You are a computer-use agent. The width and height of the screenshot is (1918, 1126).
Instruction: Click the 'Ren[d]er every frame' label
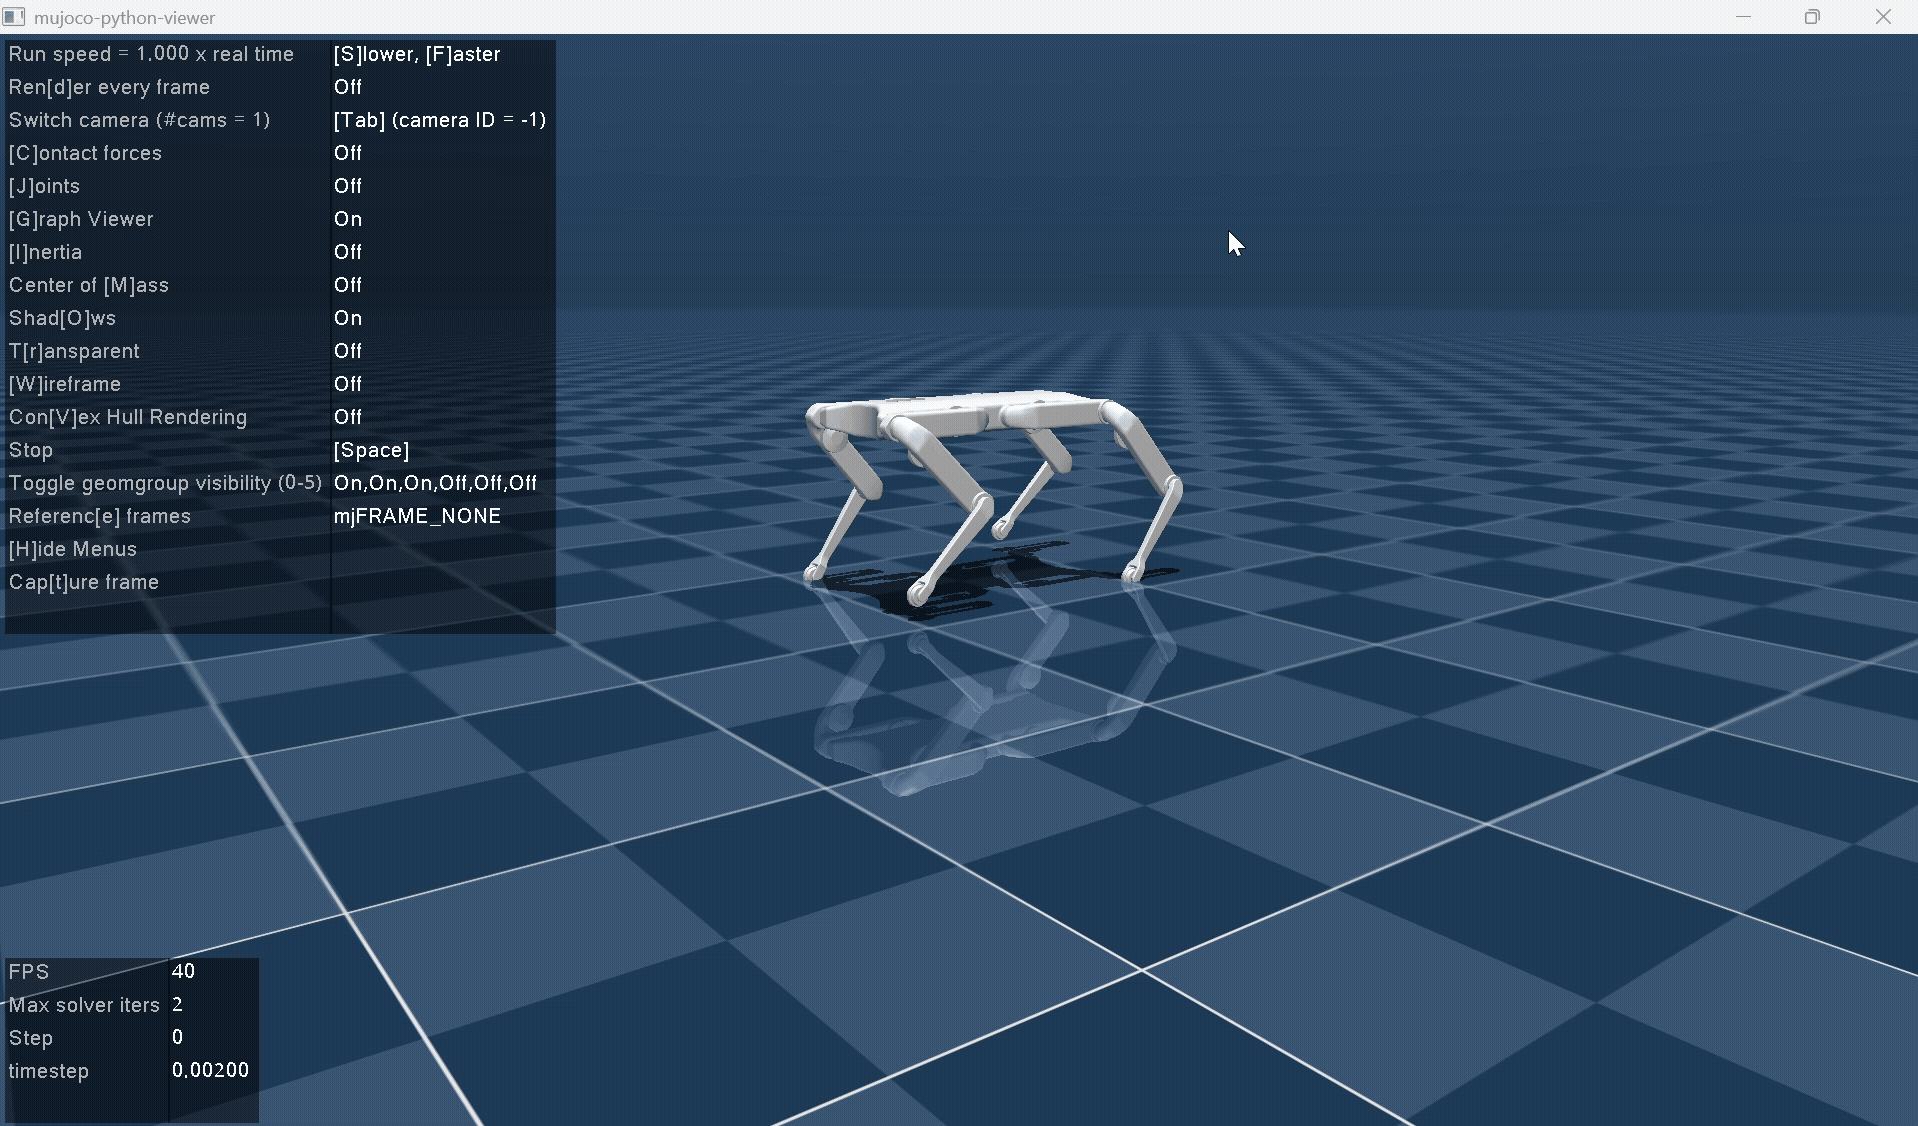[x=109, y=87]
